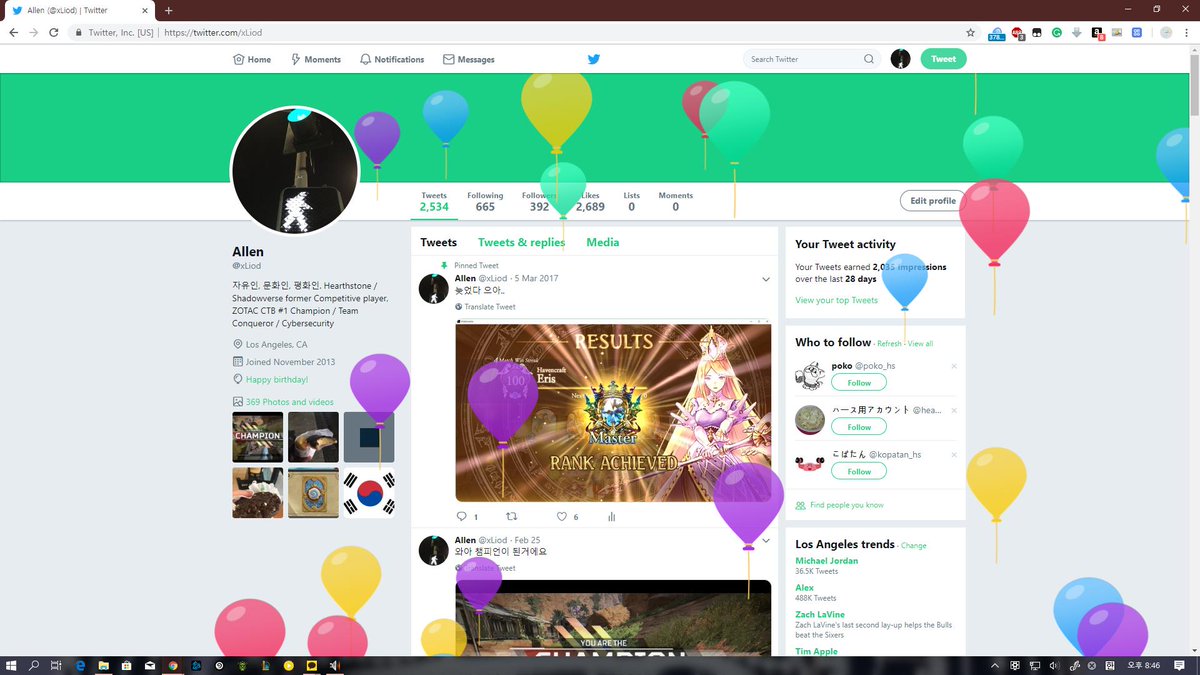Go to Twitter Home in navbar
Viewport: 1200px width, 675px height.
click(252, 59)
